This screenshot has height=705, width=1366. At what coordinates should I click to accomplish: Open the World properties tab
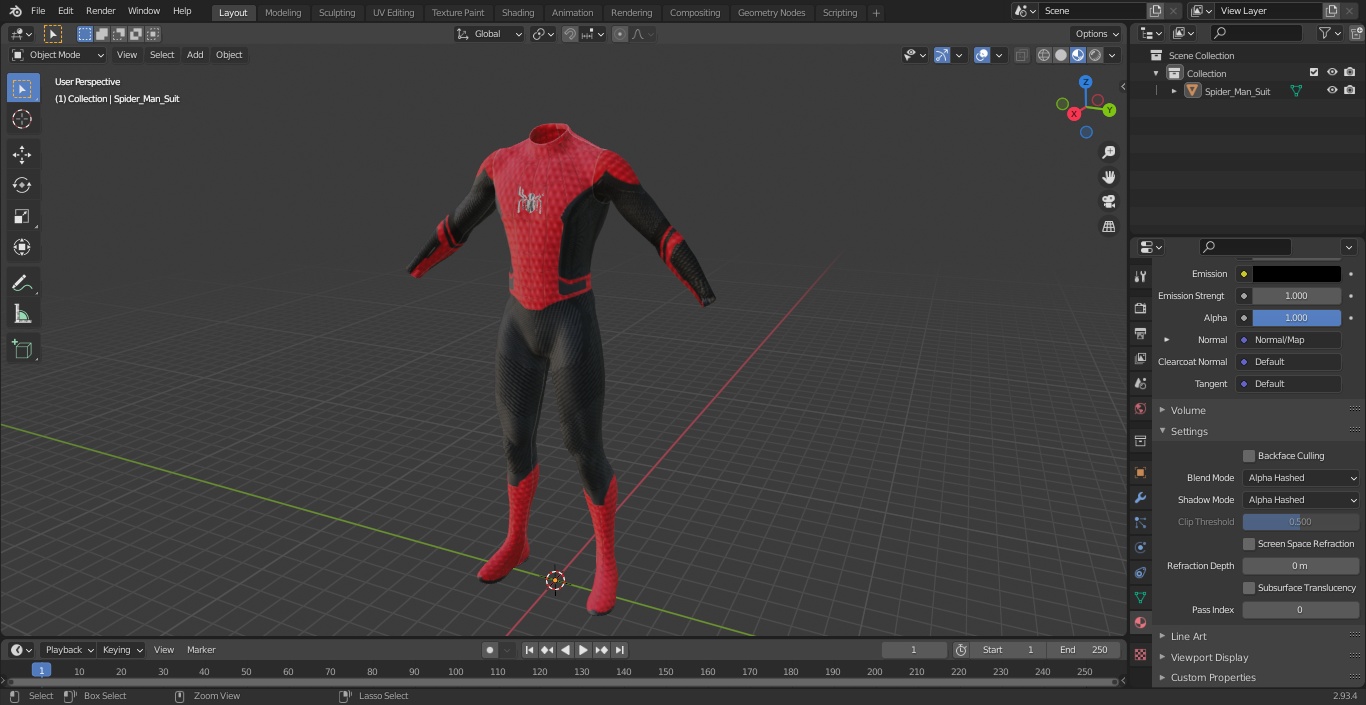(x=1140, y=408)
